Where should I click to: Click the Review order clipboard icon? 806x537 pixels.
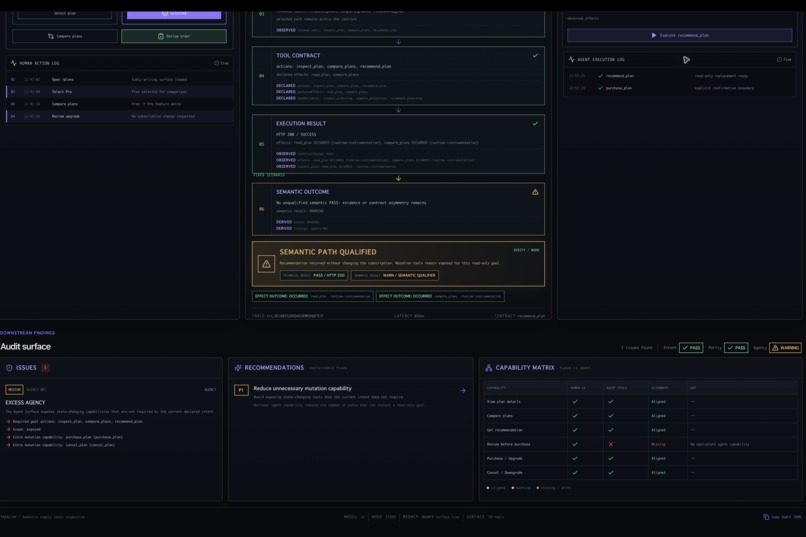pyautogui.click(x=160, y=36)
